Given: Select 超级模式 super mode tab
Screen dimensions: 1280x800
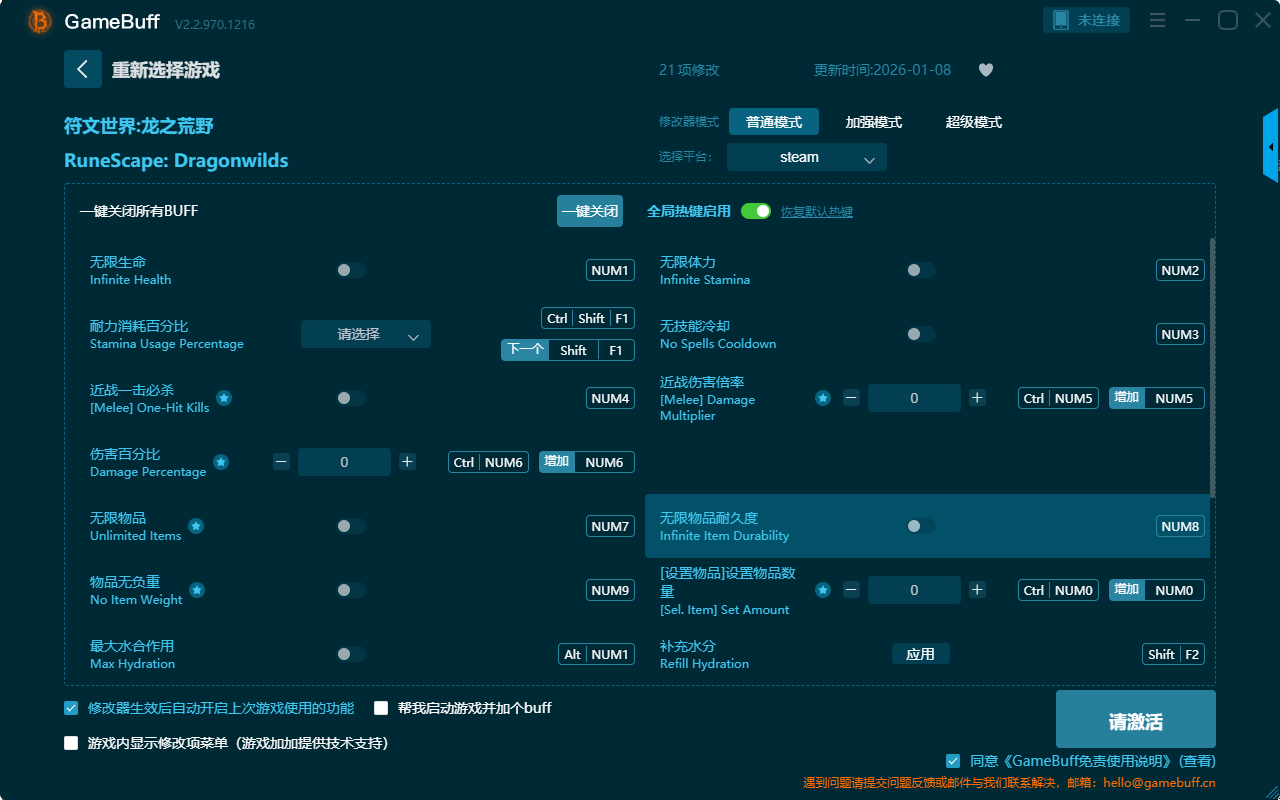Looking at the screenshot, I should [973, 122].
